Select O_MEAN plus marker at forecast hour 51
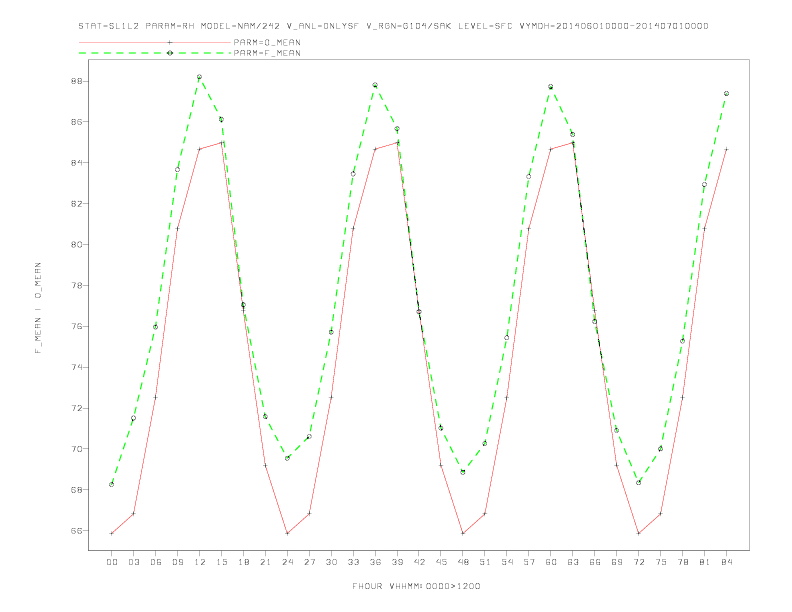This screenshot has width=792, height=612. coord(485,514)
